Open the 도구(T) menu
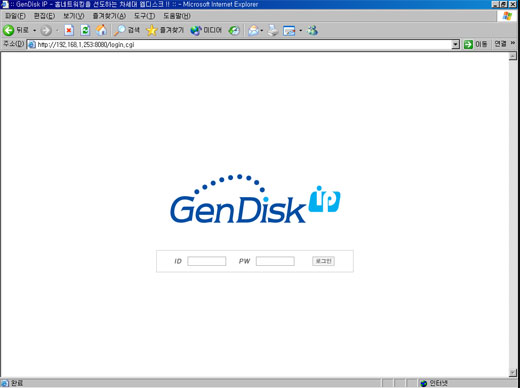Screen dimensions: 520x388 (x=144, y=16)
